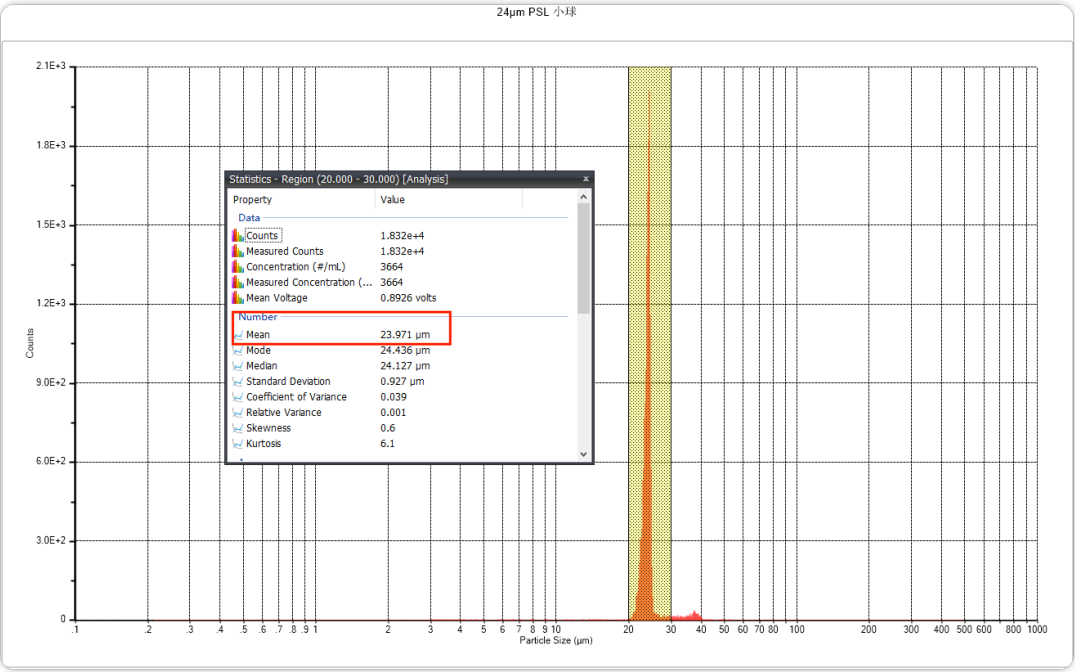
Task: Click the curve icon beside Standard Deviation
Action: click(238, 381)
